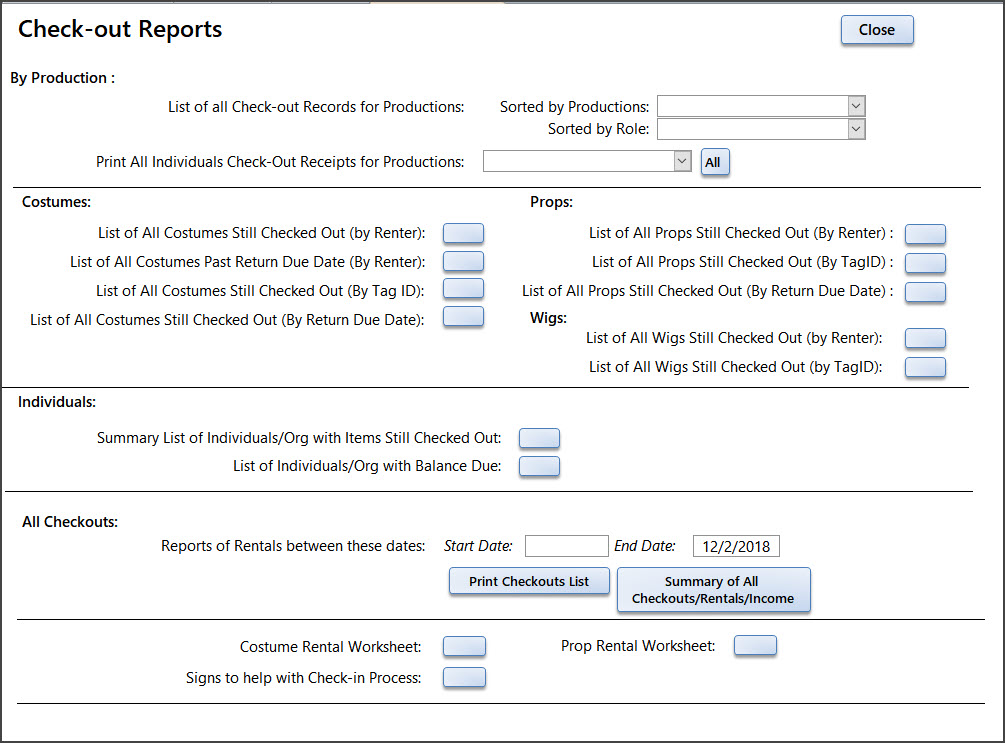Open the Sorted by Role dropdown
1005x743 pixels.
(x=856, y=129)
